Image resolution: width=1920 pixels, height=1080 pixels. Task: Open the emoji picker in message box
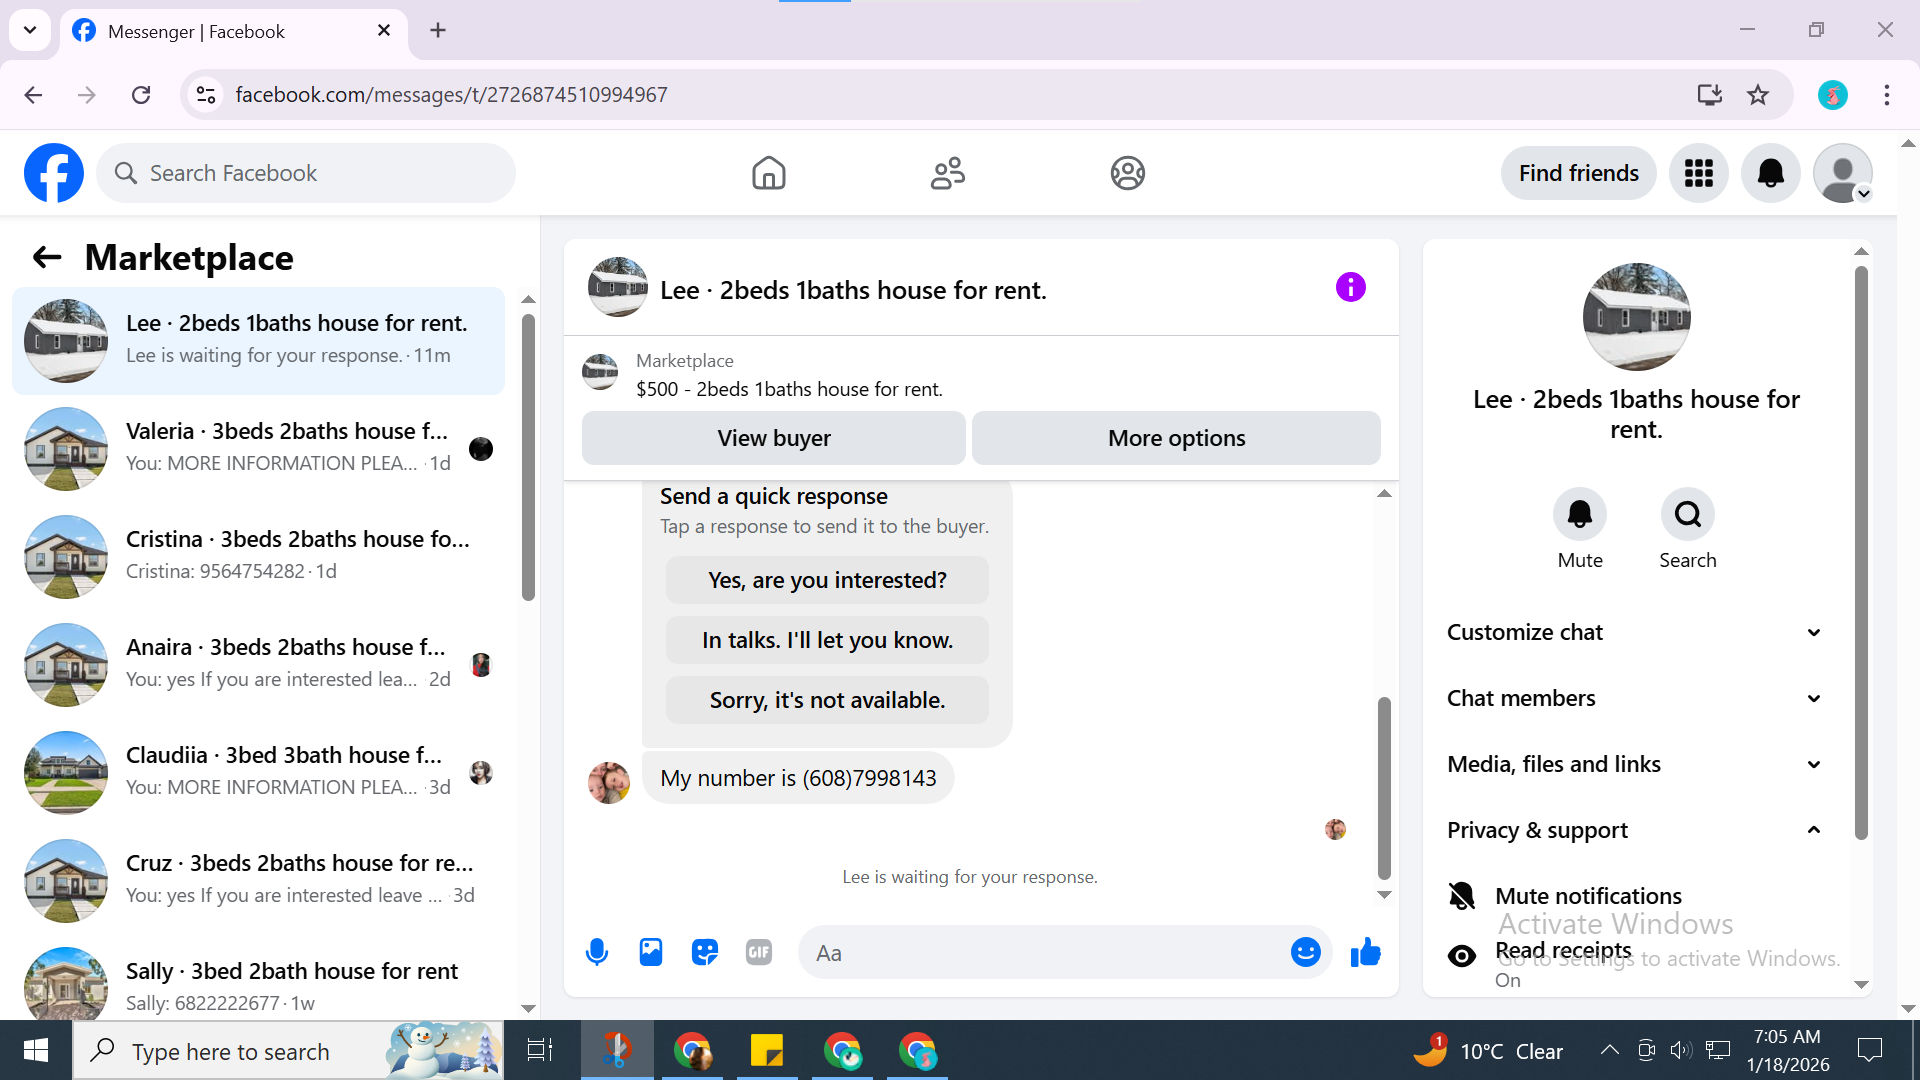click(1305, 952)
